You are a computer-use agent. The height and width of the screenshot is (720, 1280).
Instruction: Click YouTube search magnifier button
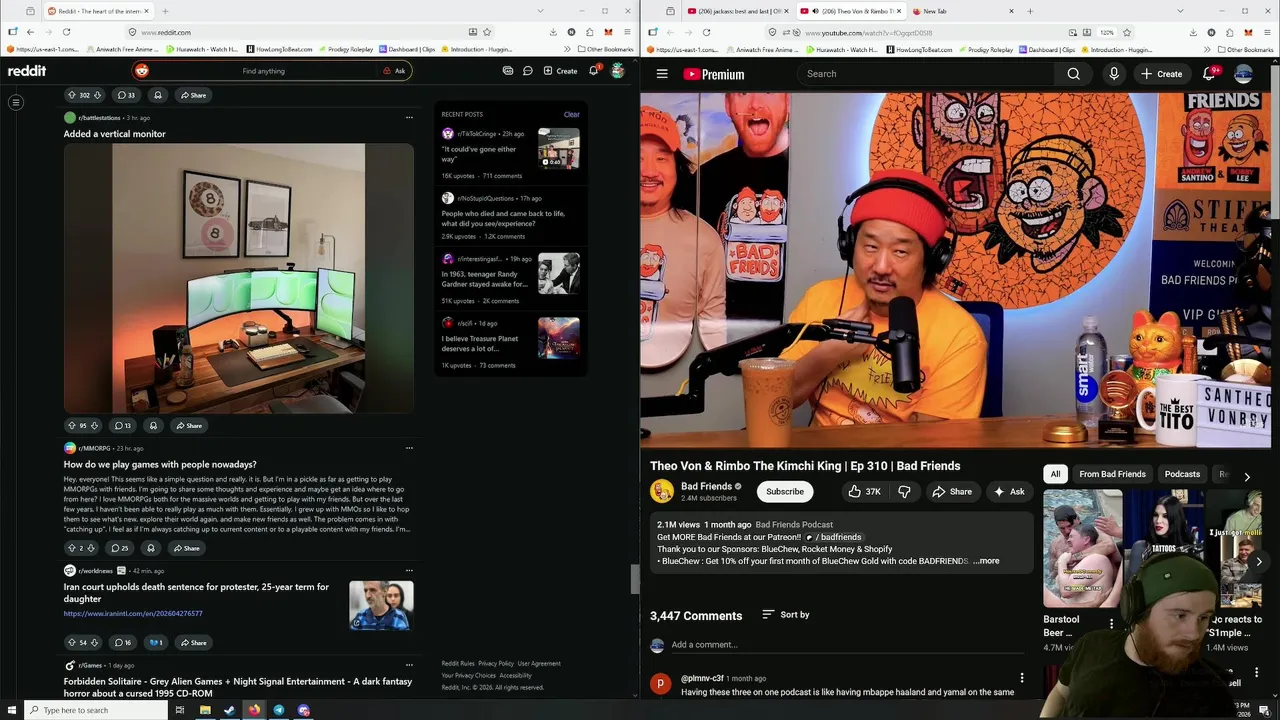1073,74
